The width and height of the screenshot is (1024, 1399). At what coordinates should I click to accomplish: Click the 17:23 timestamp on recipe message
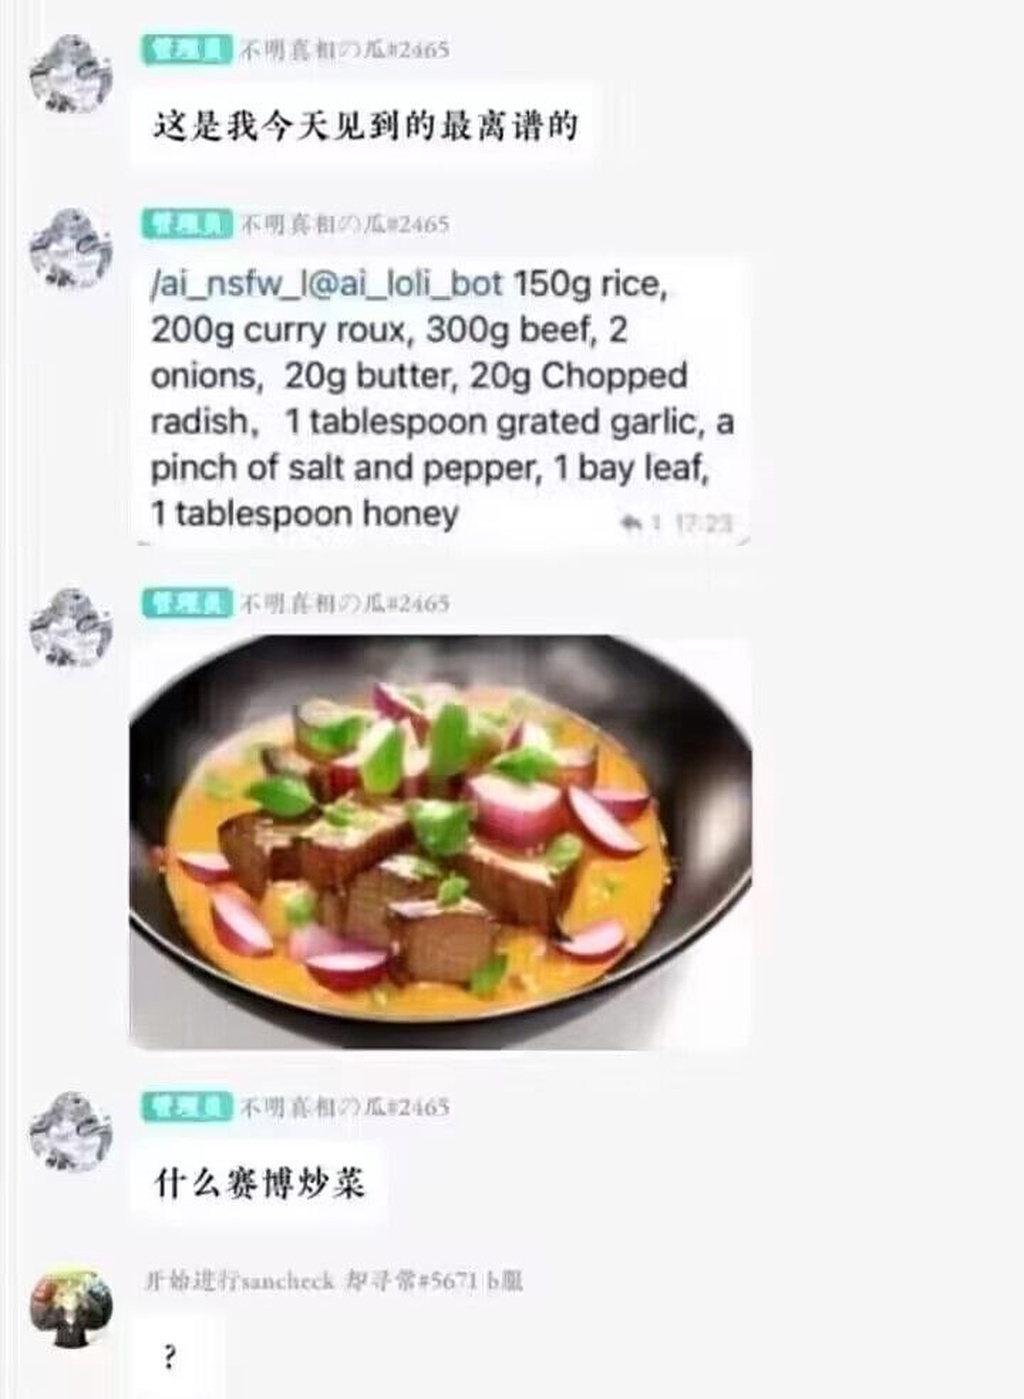(x=704, y=523)
